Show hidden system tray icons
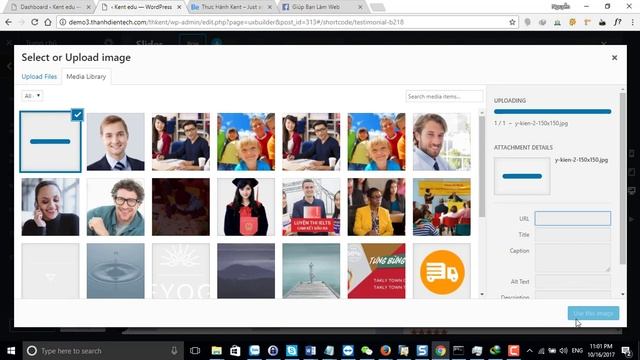 pos(529,351)
